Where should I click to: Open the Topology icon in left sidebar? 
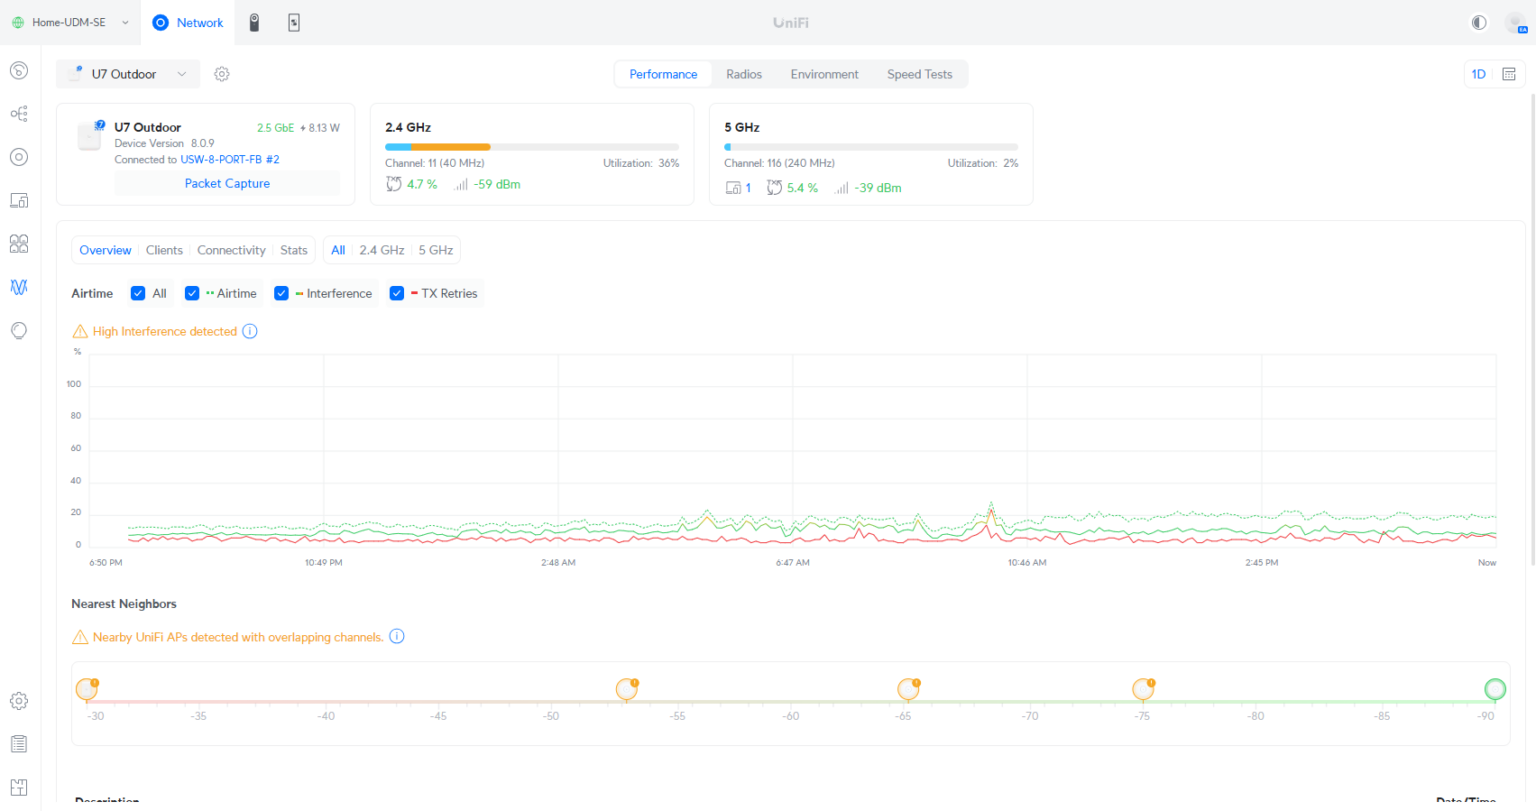click(18, 114)
